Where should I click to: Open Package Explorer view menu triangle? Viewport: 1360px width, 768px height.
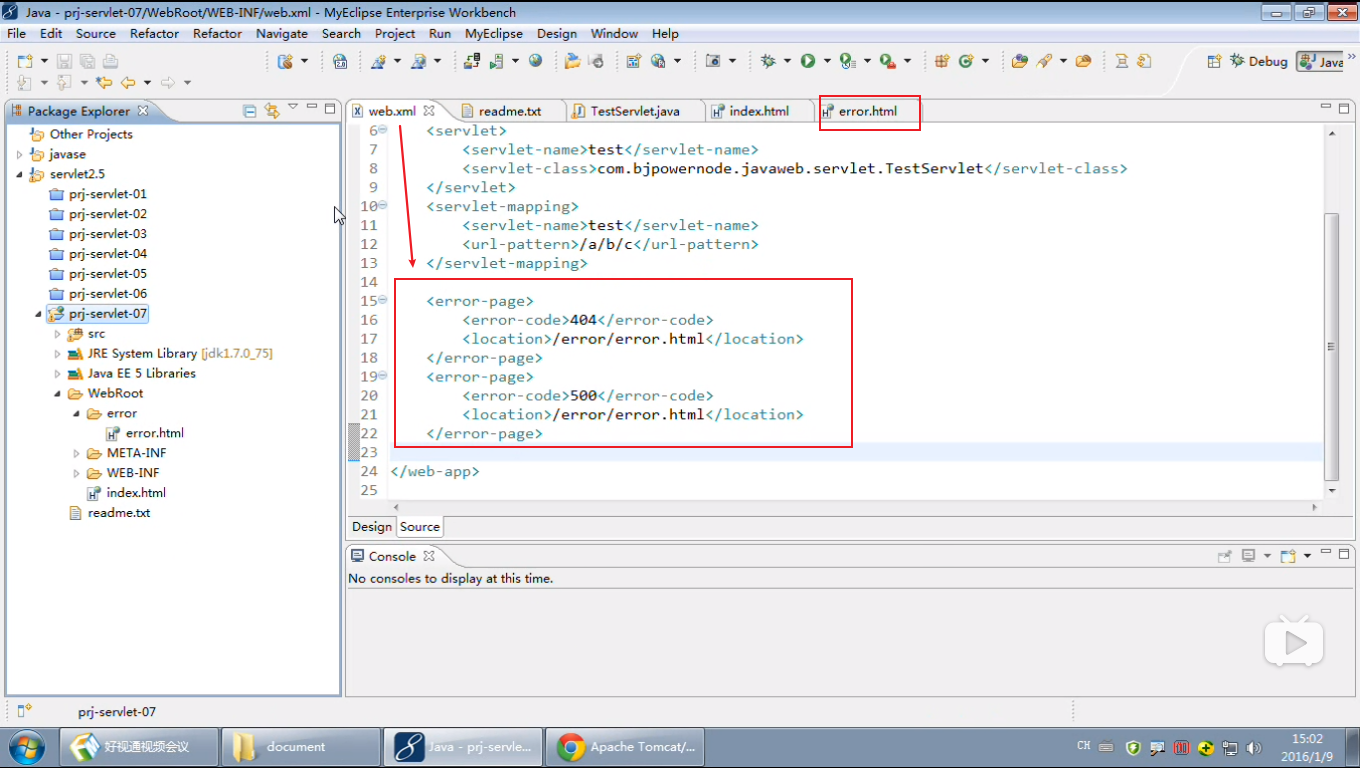coord(293,107)
